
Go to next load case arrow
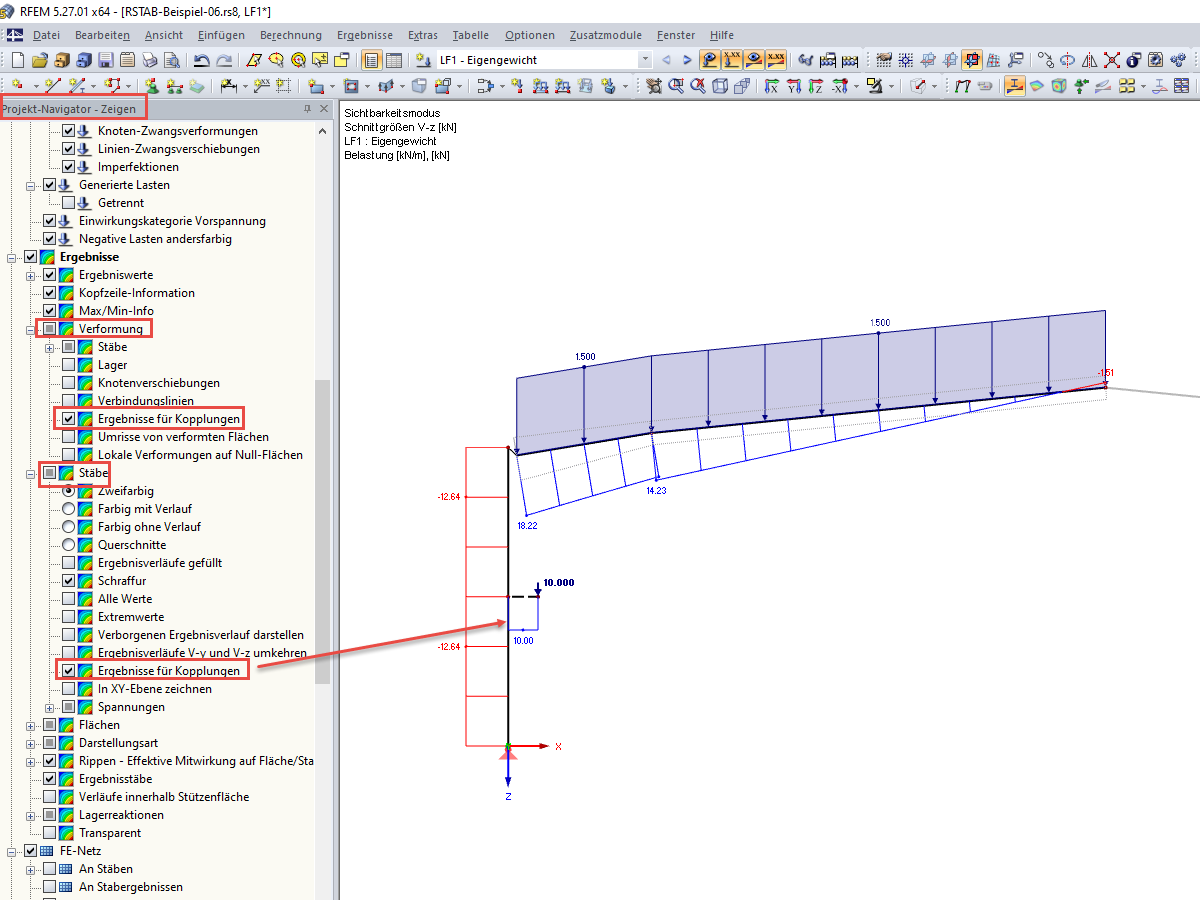(x=687, y=60)
